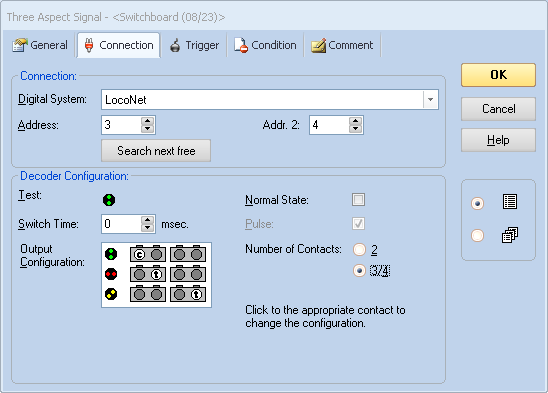Click the Pulse checkbox
The image size is (548, 393).
pos(358,224)
